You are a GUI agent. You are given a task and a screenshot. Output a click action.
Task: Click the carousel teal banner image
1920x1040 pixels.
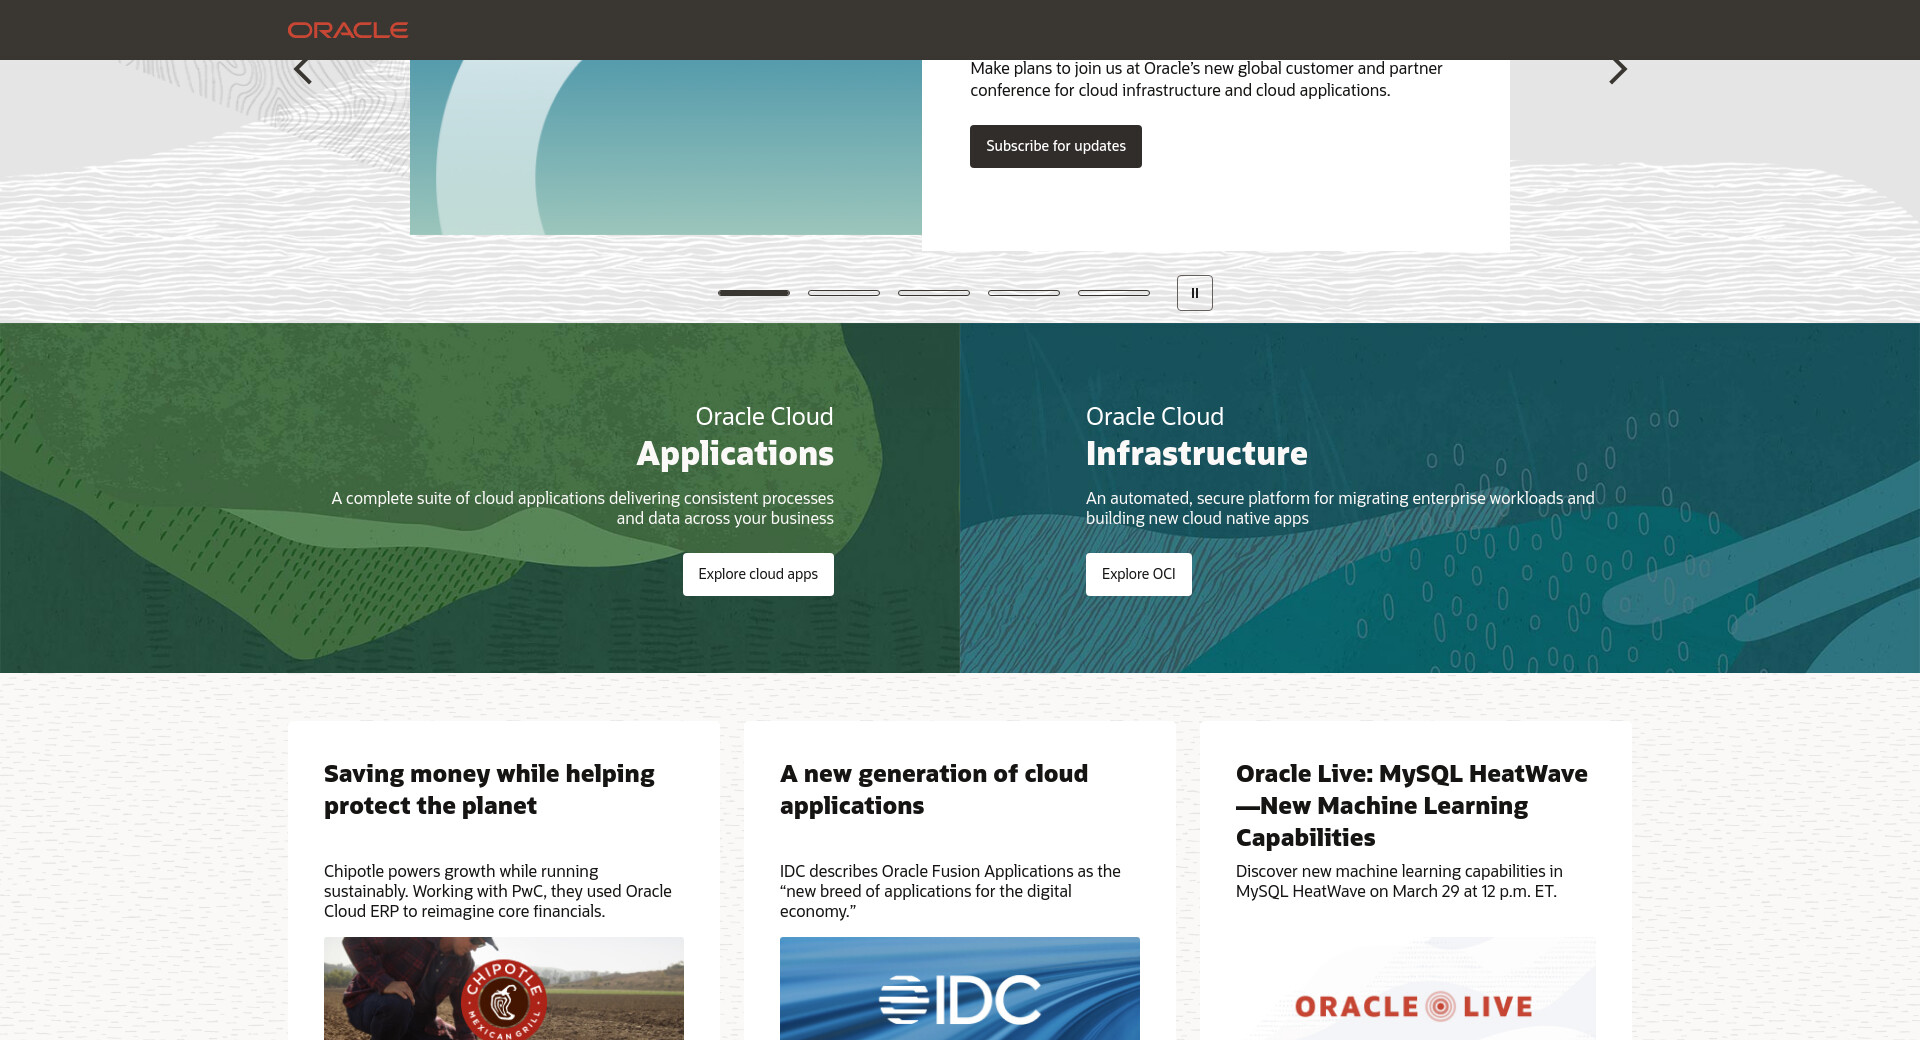click(665, 148)
